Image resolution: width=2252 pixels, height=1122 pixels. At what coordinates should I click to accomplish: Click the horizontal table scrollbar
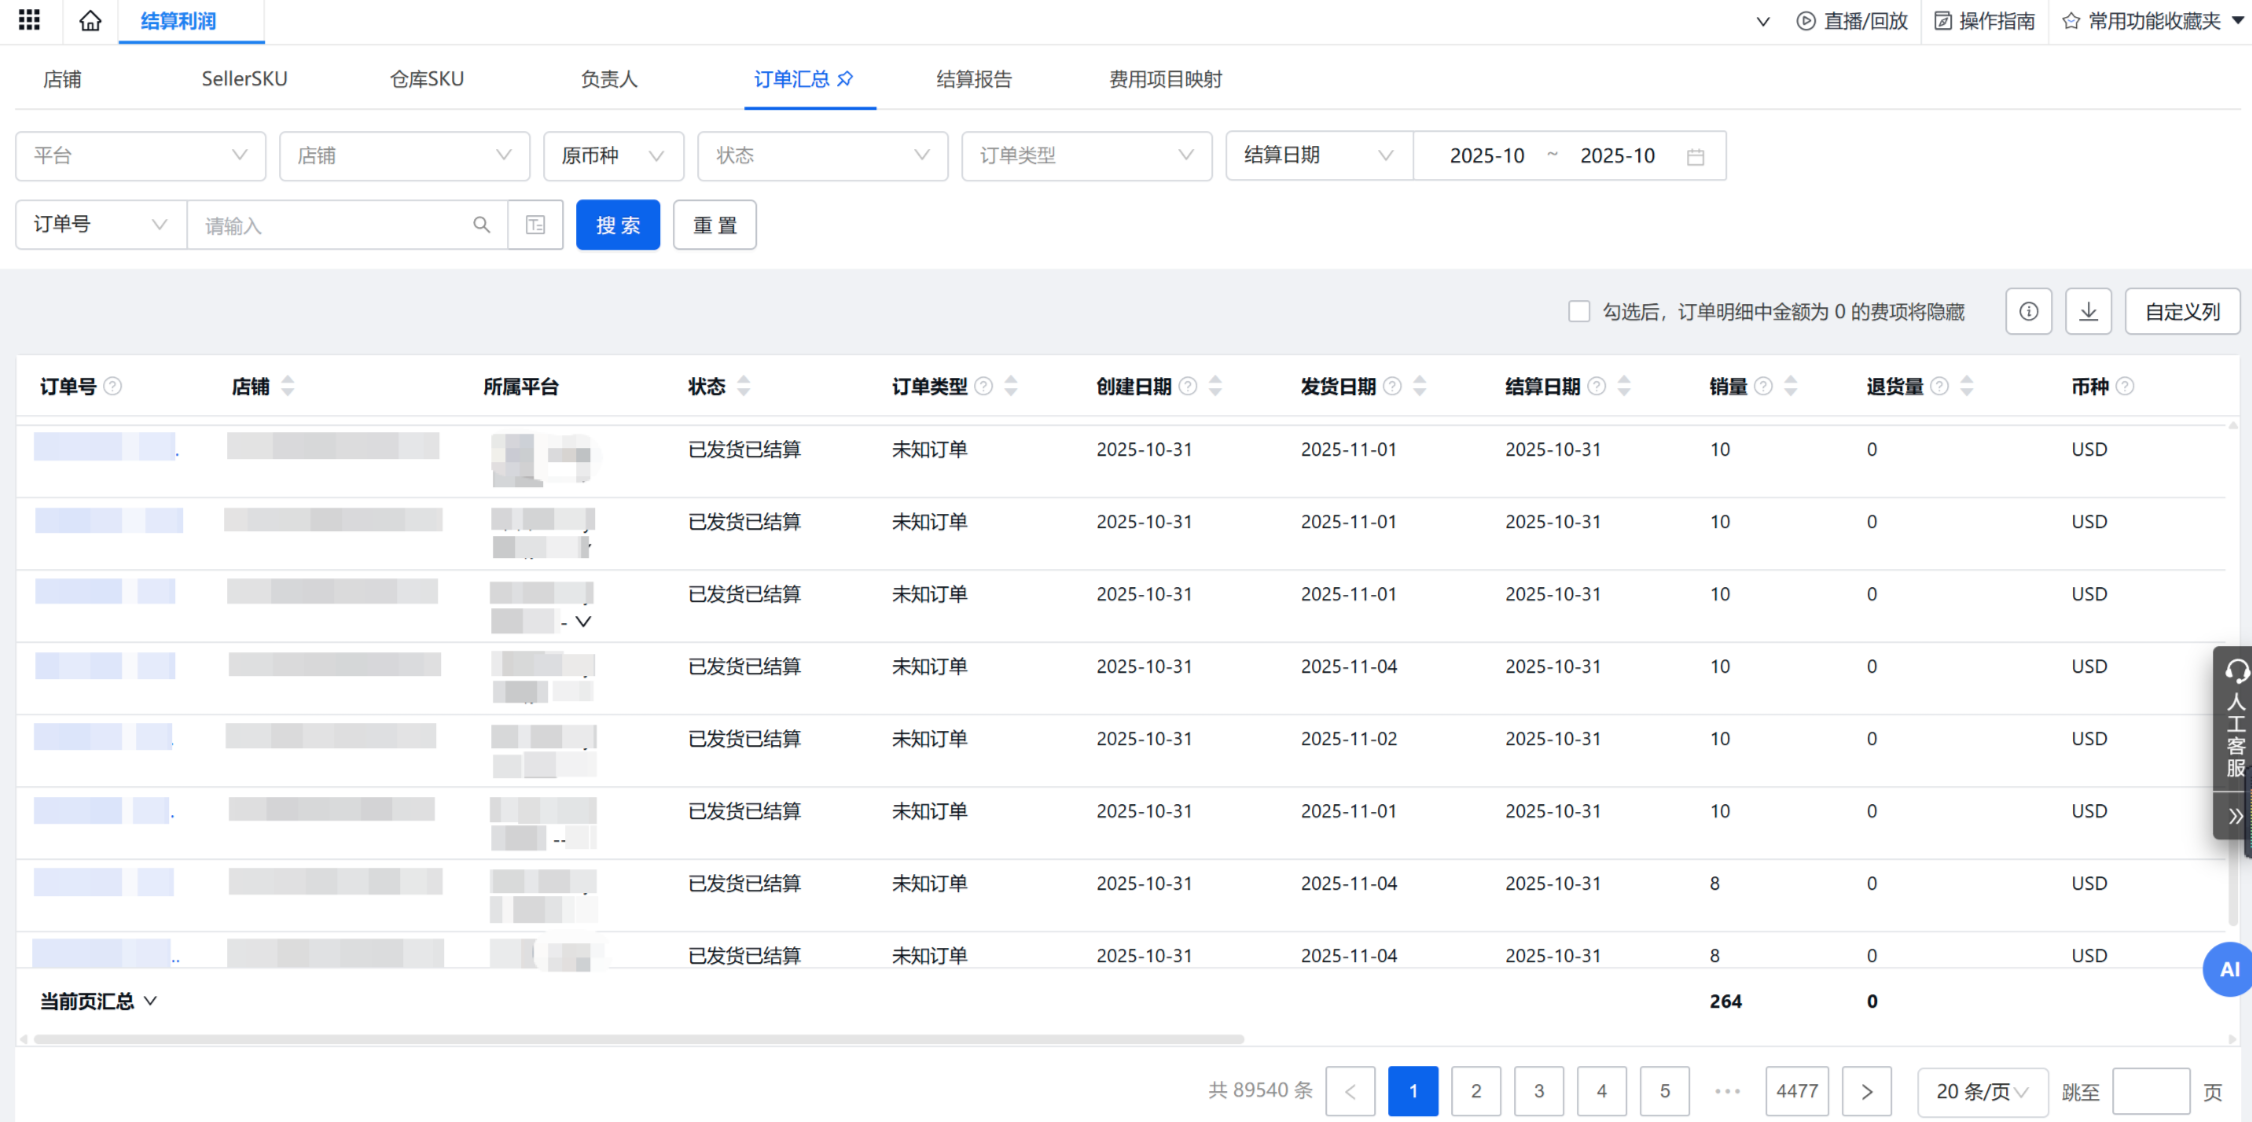point(638,1039)
